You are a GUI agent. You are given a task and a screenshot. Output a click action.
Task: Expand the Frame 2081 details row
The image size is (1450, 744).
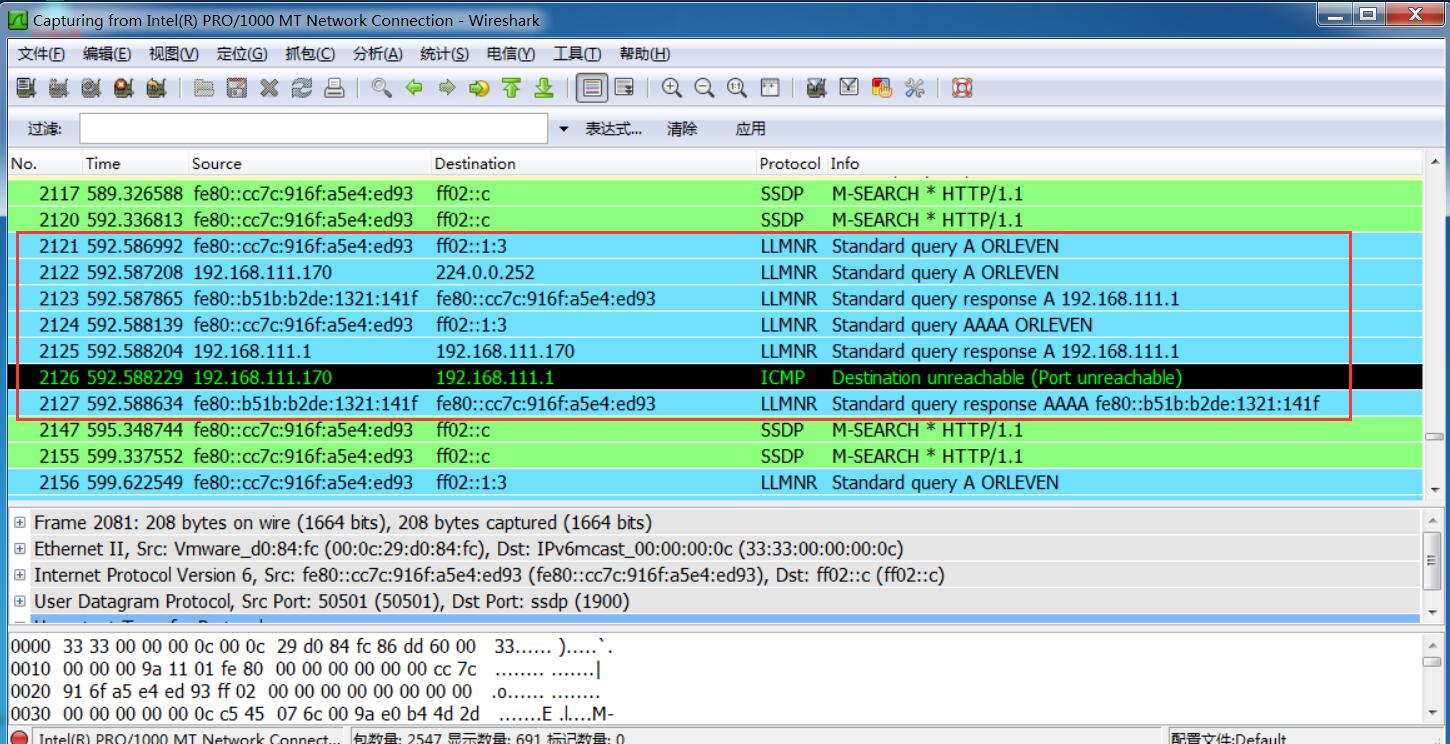(19, 523)
